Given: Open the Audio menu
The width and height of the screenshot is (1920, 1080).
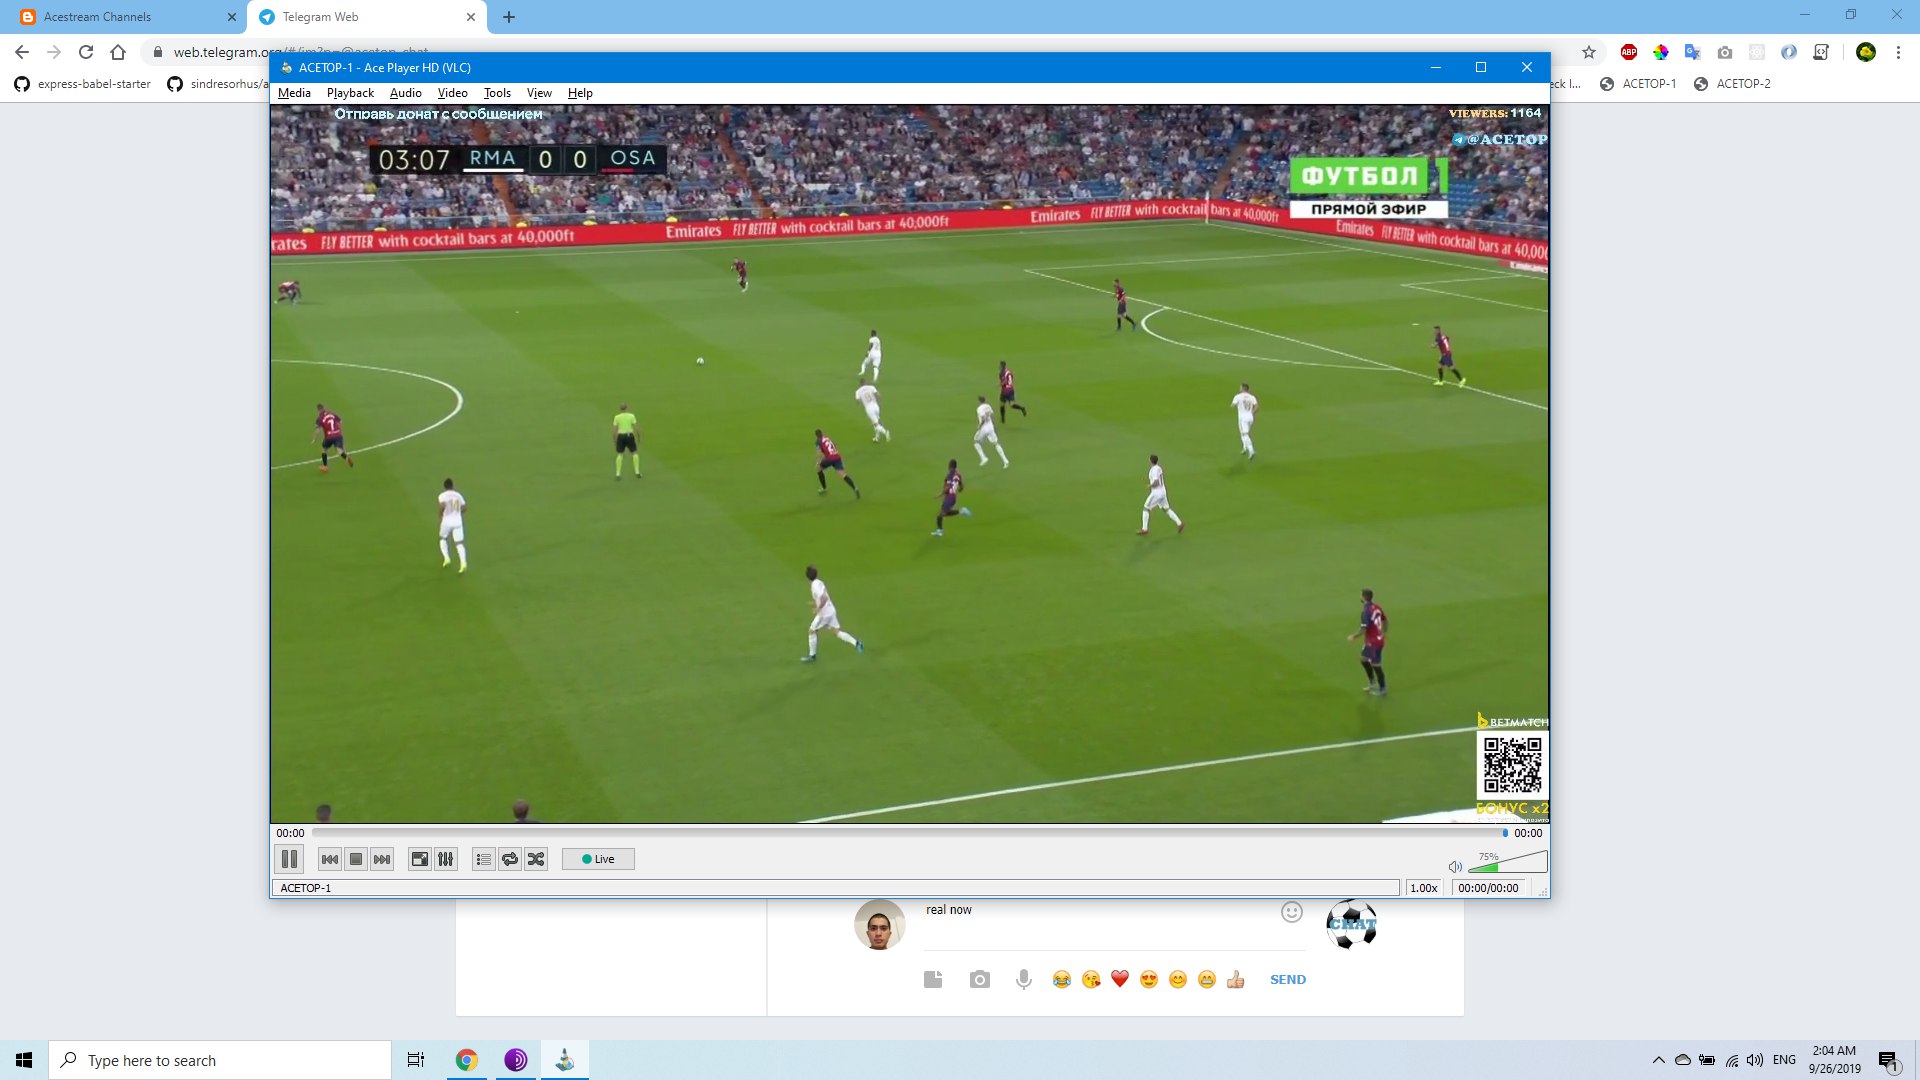Looking at the screenshot, I should 406,93.
